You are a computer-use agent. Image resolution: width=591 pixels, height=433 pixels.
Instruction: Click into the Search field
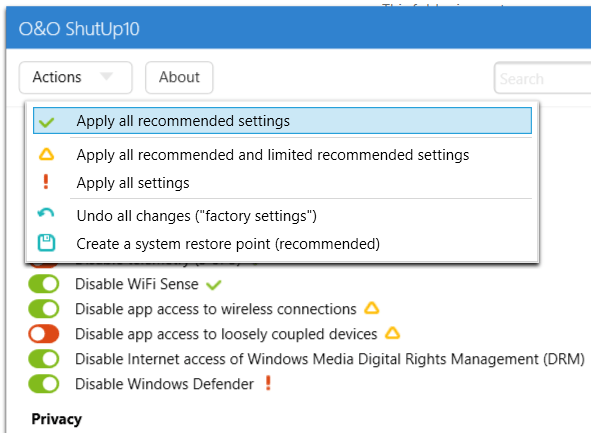click(x=543, y=78)
